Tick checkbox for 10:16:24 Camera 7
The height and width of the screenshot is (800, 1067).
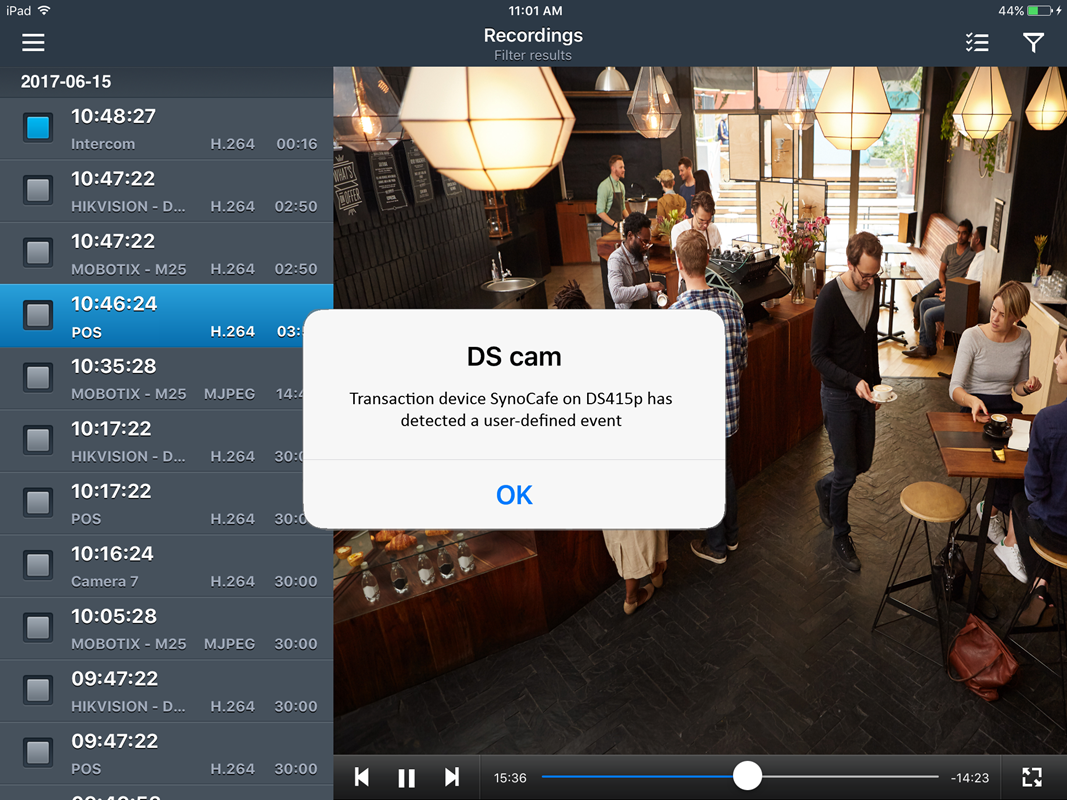coord(38,565)
